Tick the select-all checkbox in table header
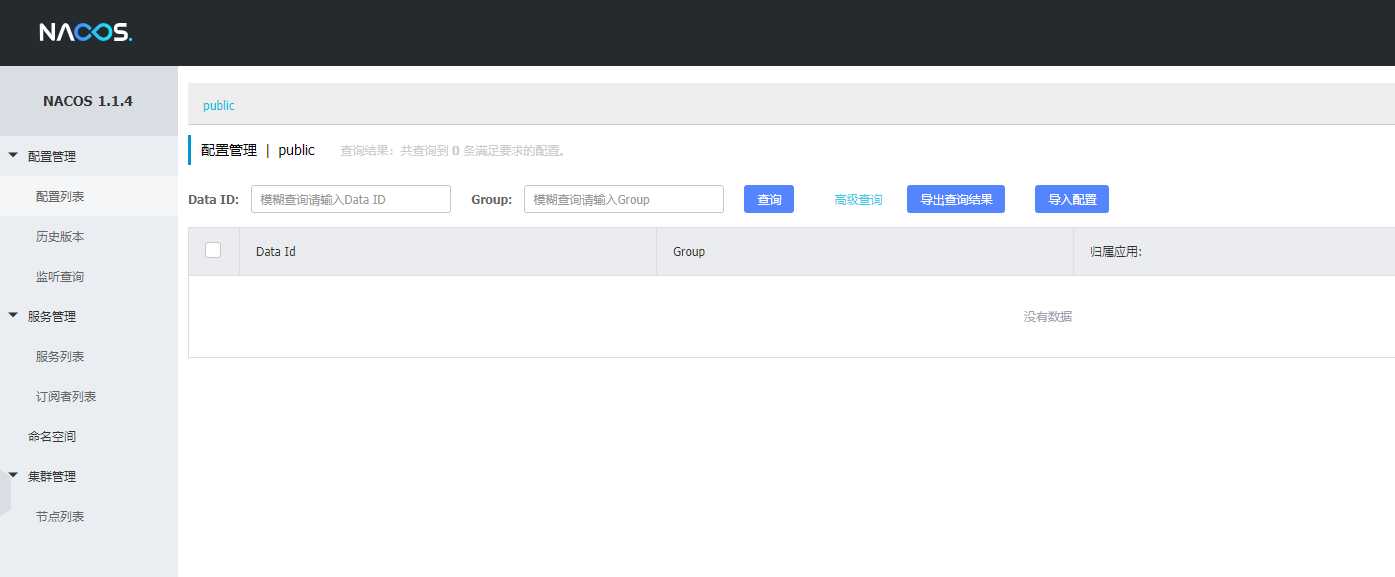1395x577 pixels. (213, 250)
